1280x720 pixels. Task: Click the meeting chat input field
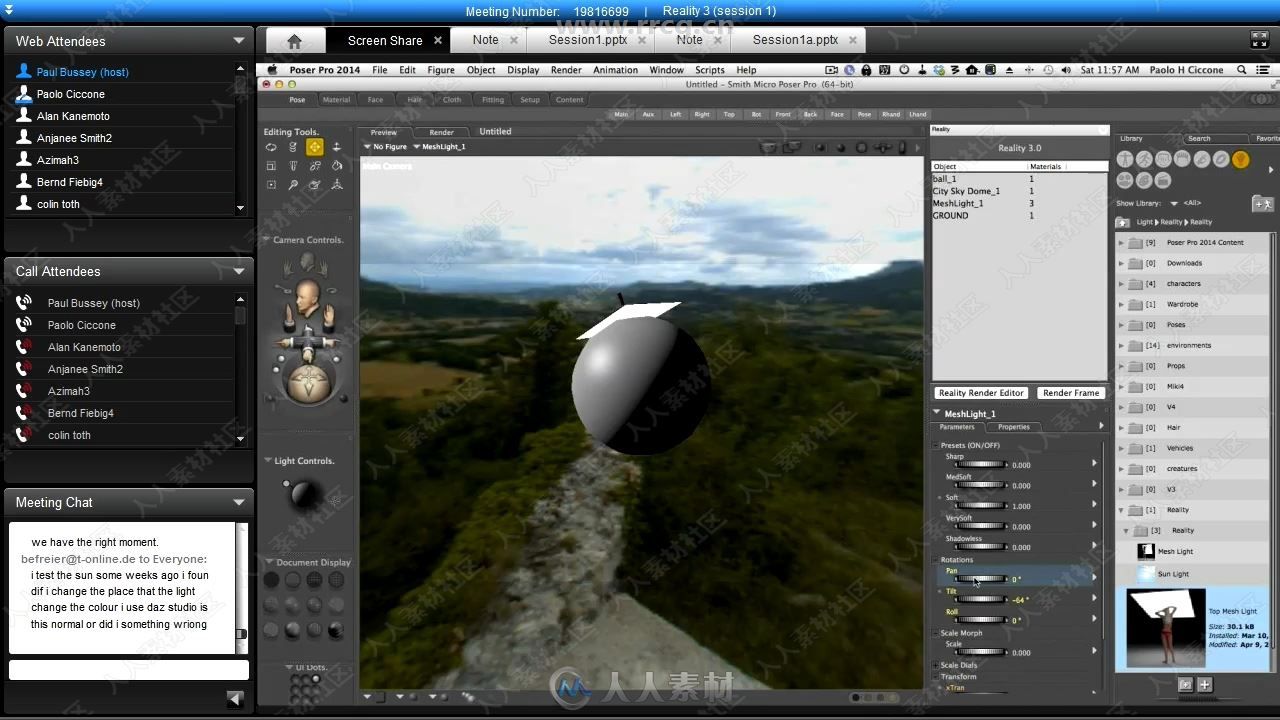128,670
